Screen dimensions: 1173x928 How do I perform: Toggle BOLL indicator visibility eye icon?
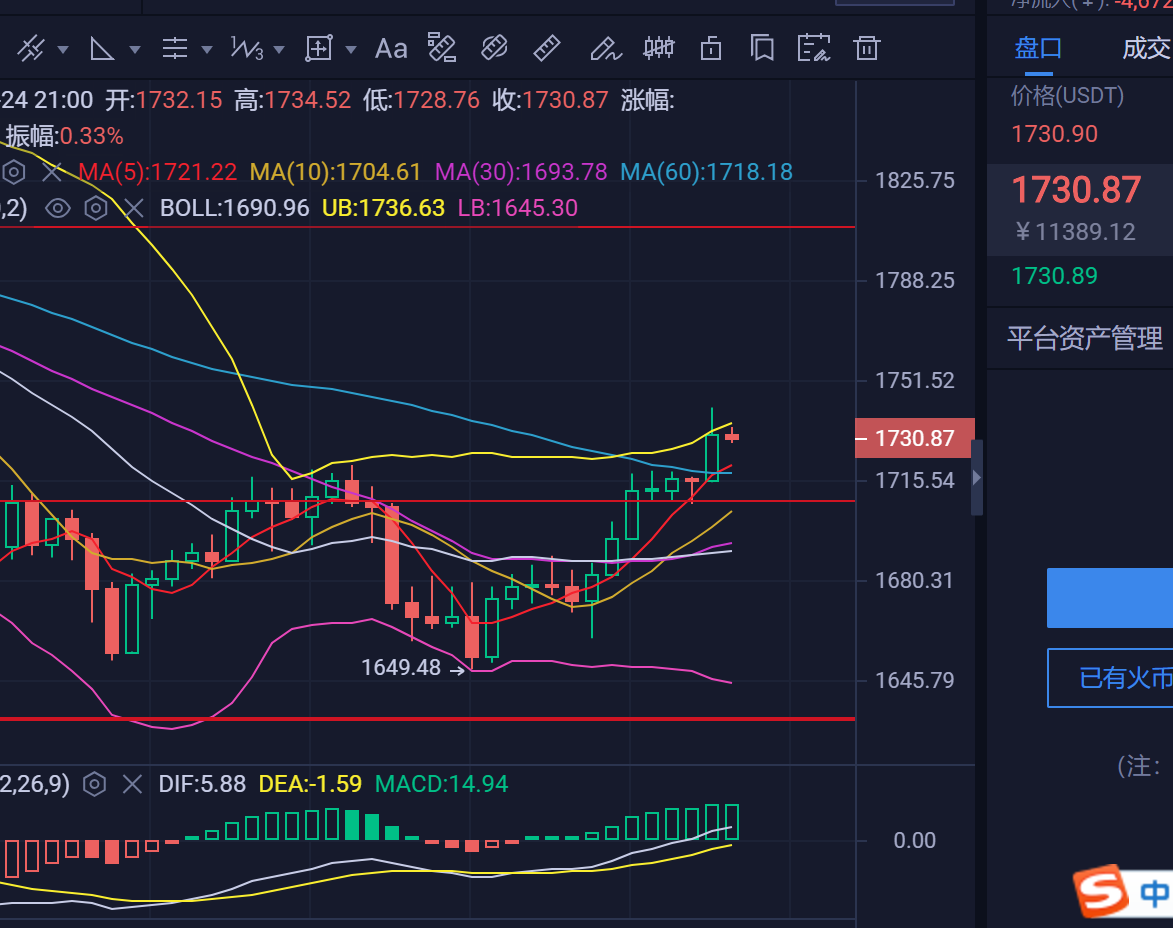pyautogui.click(x=58, y=208)
